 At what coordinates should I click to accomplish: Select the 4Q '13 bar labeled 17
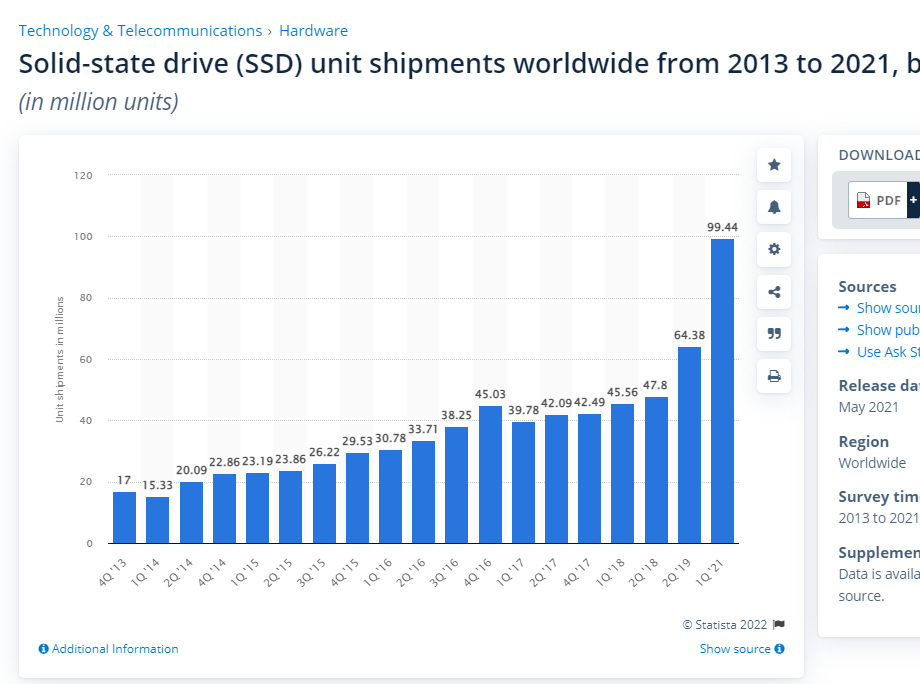(x=124, y=517)
